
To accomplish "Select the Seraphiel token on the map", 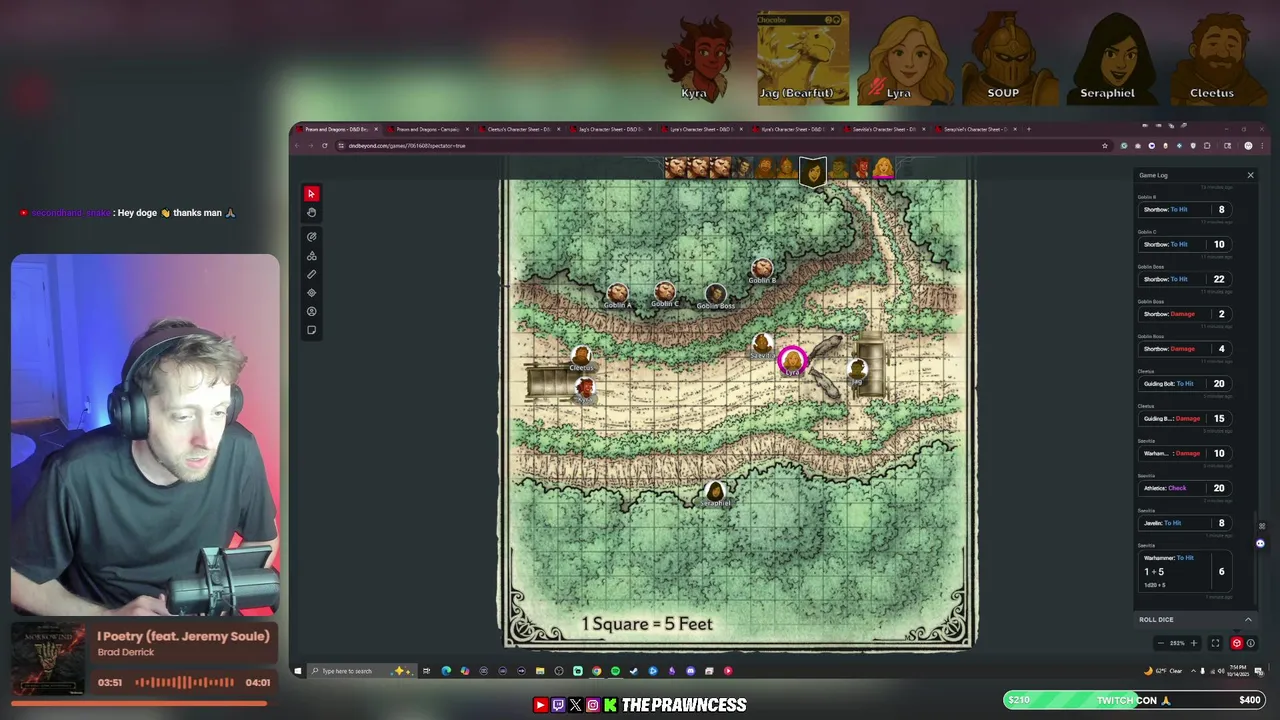I will [x=715, y=491].
